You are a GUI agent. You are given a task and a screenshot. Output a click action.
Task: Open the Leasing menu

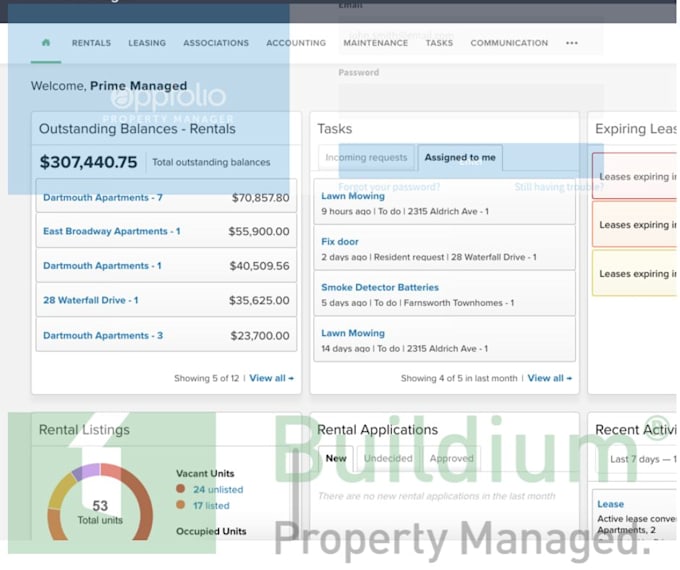pos(147,43)
